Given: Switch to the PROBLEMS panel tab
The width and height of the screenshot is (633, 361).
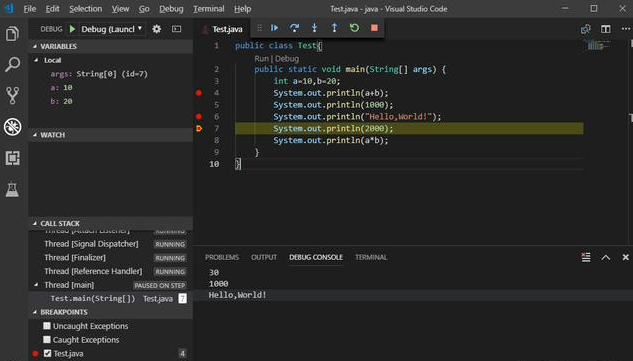Looking at the screenshot, I should tap(222, 257).
